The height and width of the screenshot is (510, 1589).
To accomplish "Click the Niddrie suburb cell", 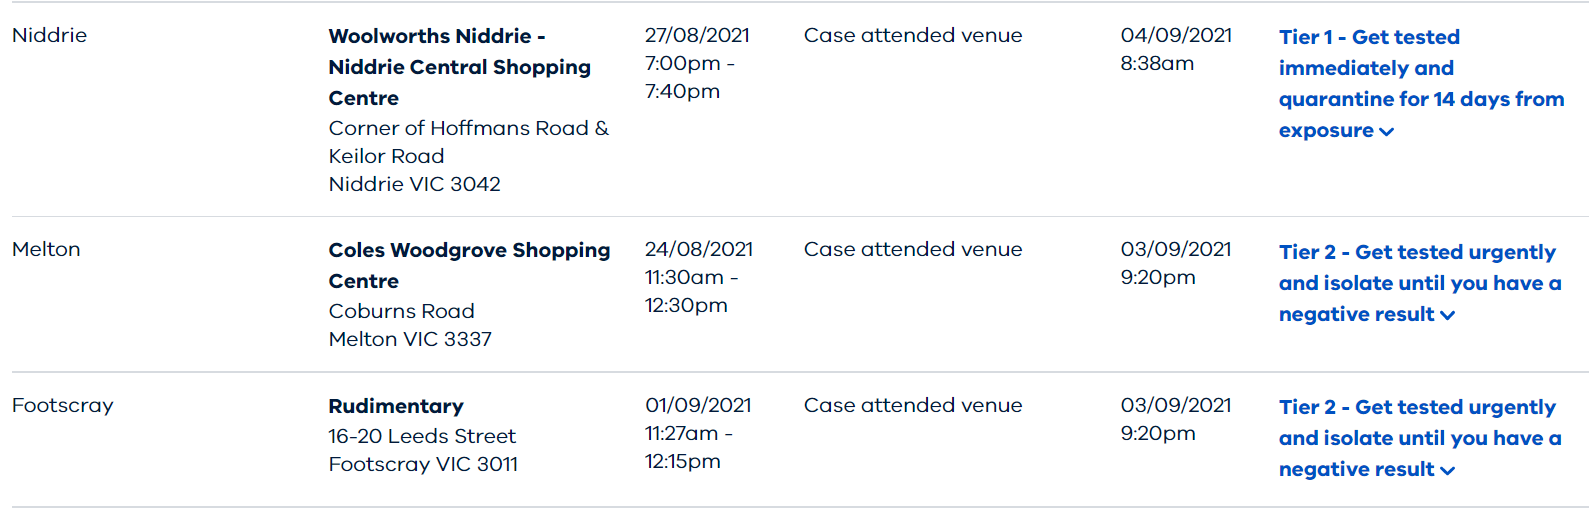I will click(x=49, y=35).
